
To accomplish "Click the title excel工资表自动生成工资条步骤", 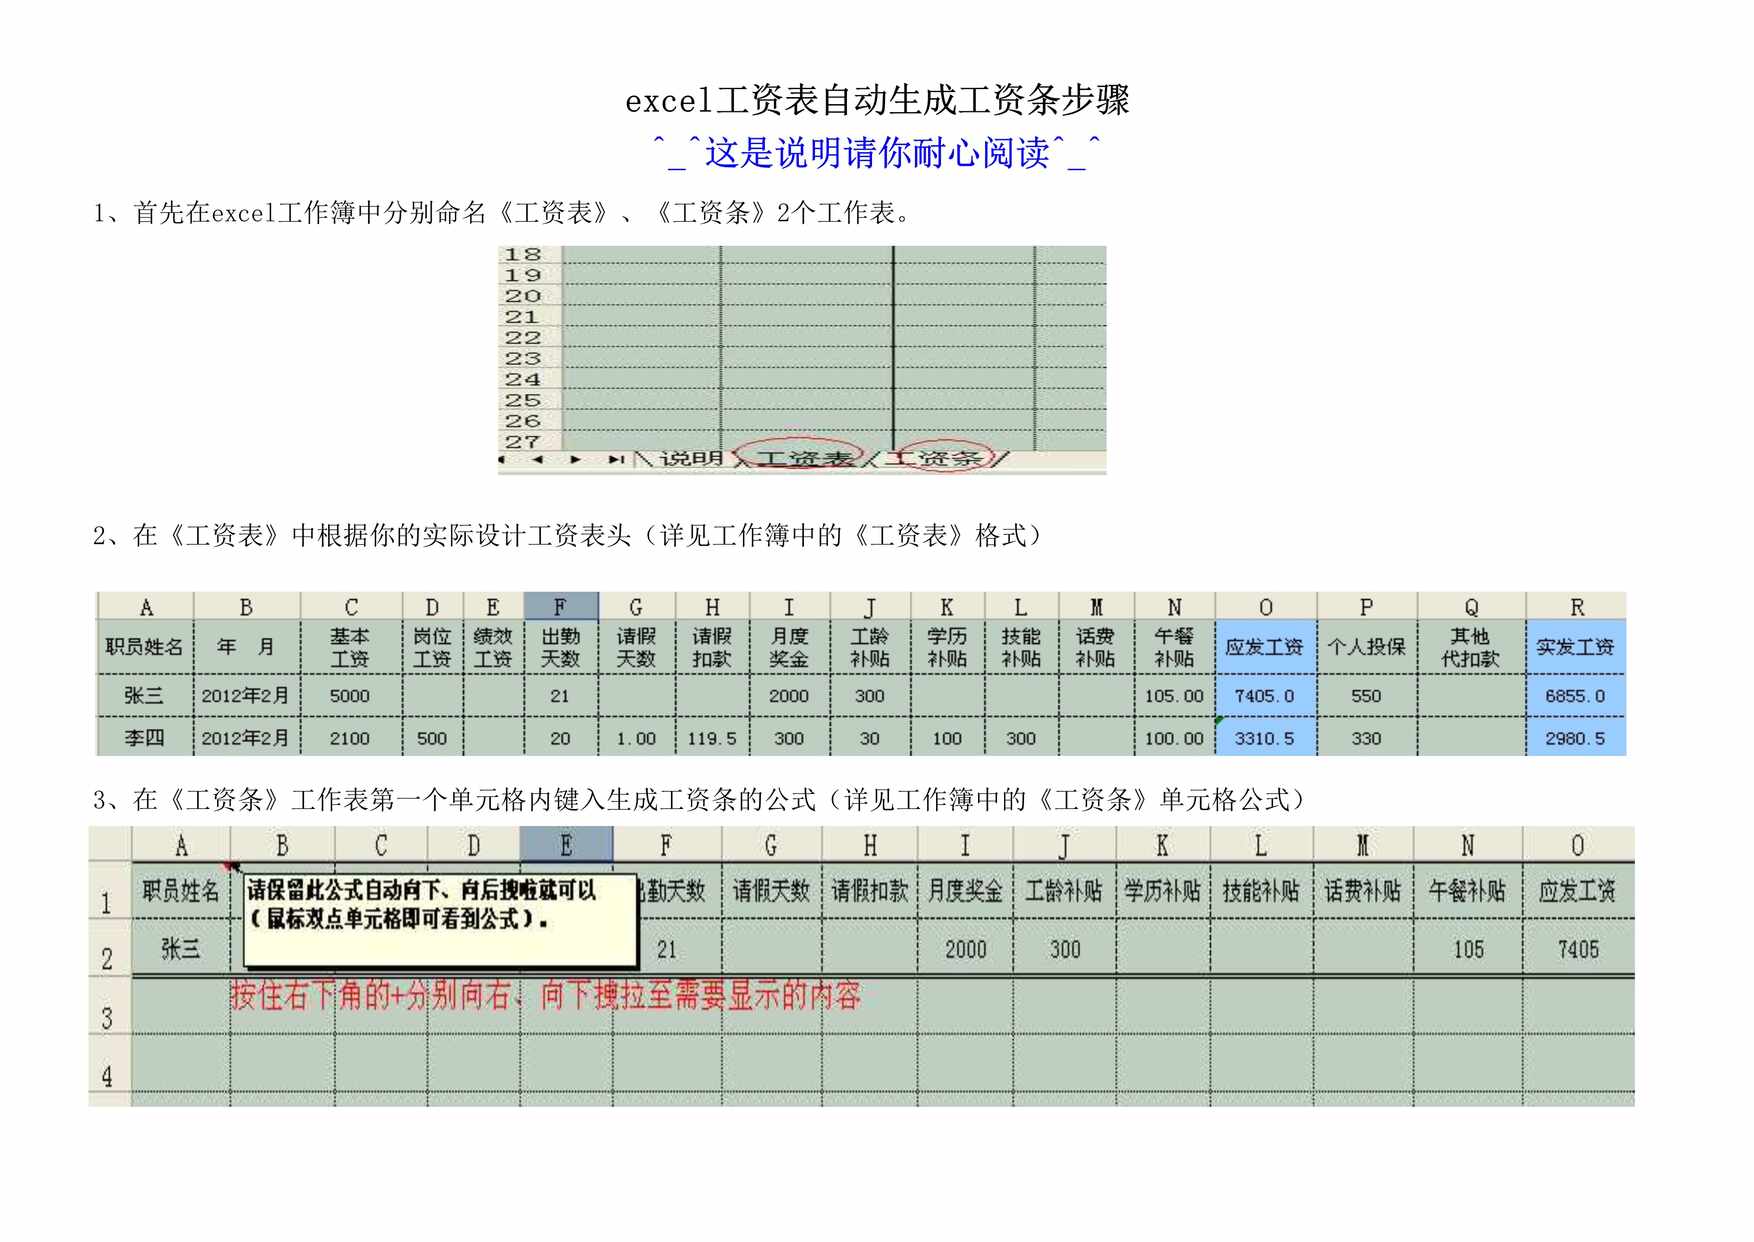I will pyautogui.click(x=877, y=100).
